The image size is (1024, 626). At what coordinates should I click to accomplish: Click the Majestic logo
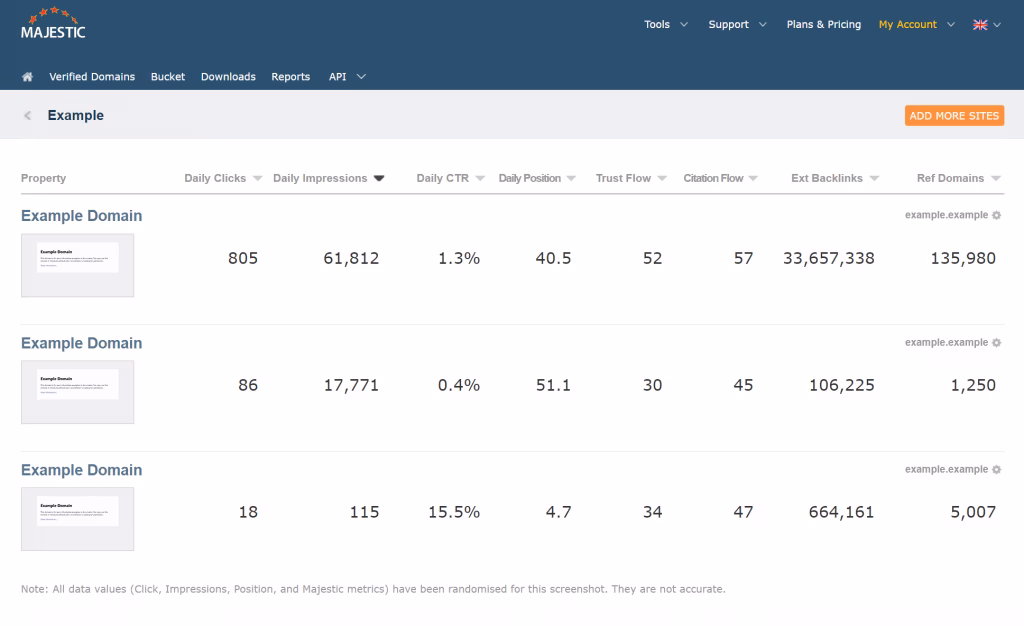click(53, 24)
